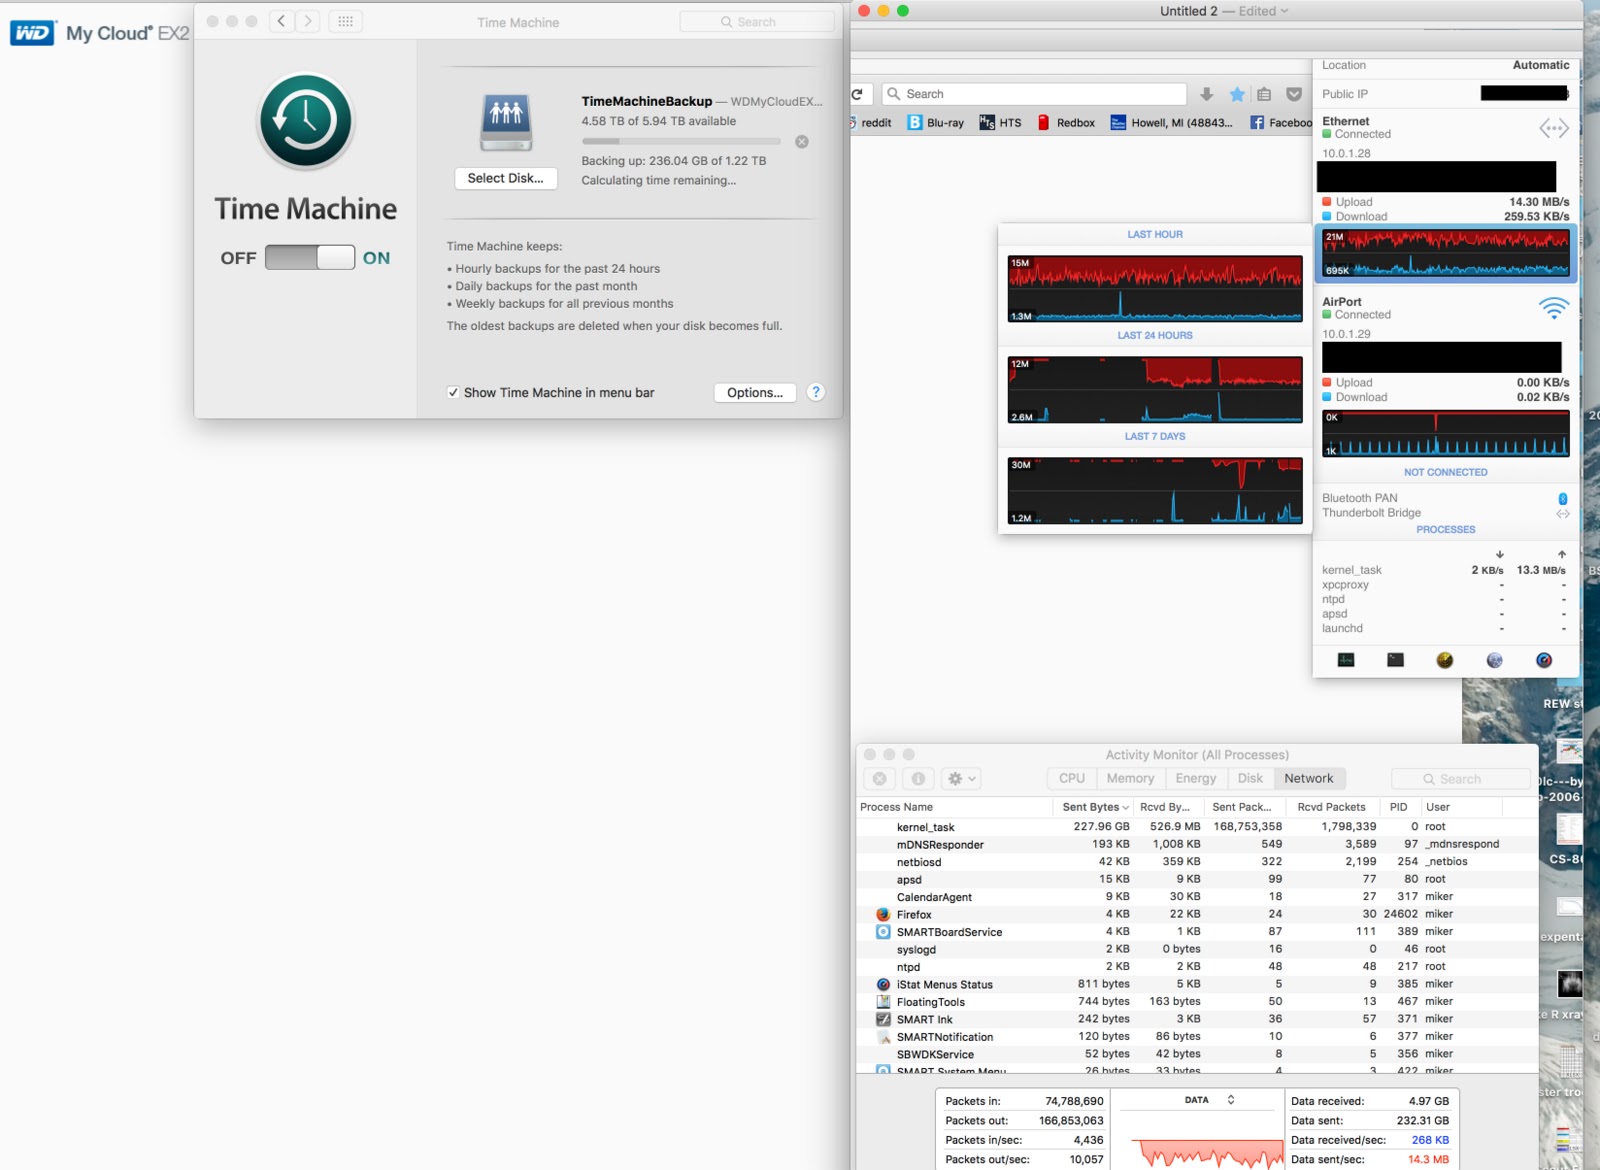
Task: Switch to the CPU tab in Activity Monitor
Action: pyautogui.click(x=1071, y=778)
